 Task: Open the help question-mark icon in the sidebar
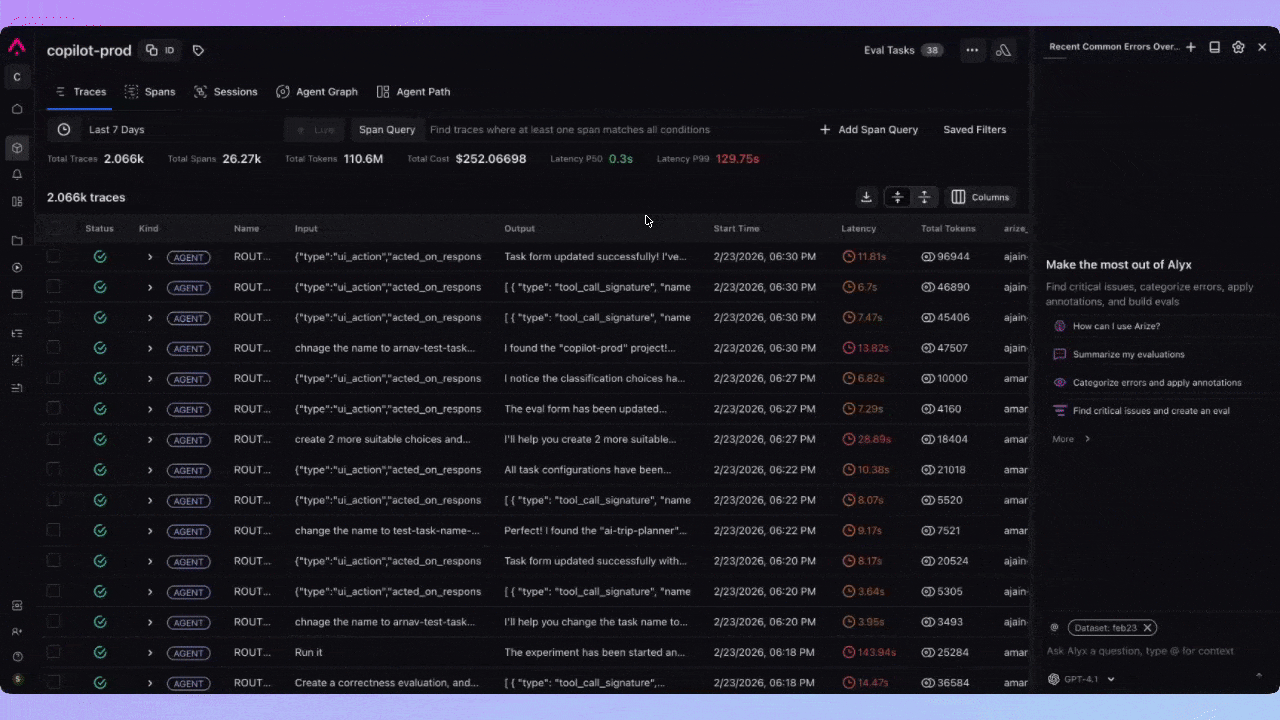(17, 657)
